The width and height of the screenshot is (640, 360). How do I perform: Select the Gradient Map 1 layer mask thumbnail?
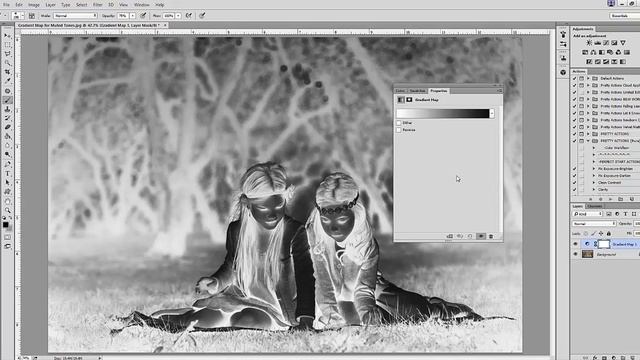[x=604, y=244]
